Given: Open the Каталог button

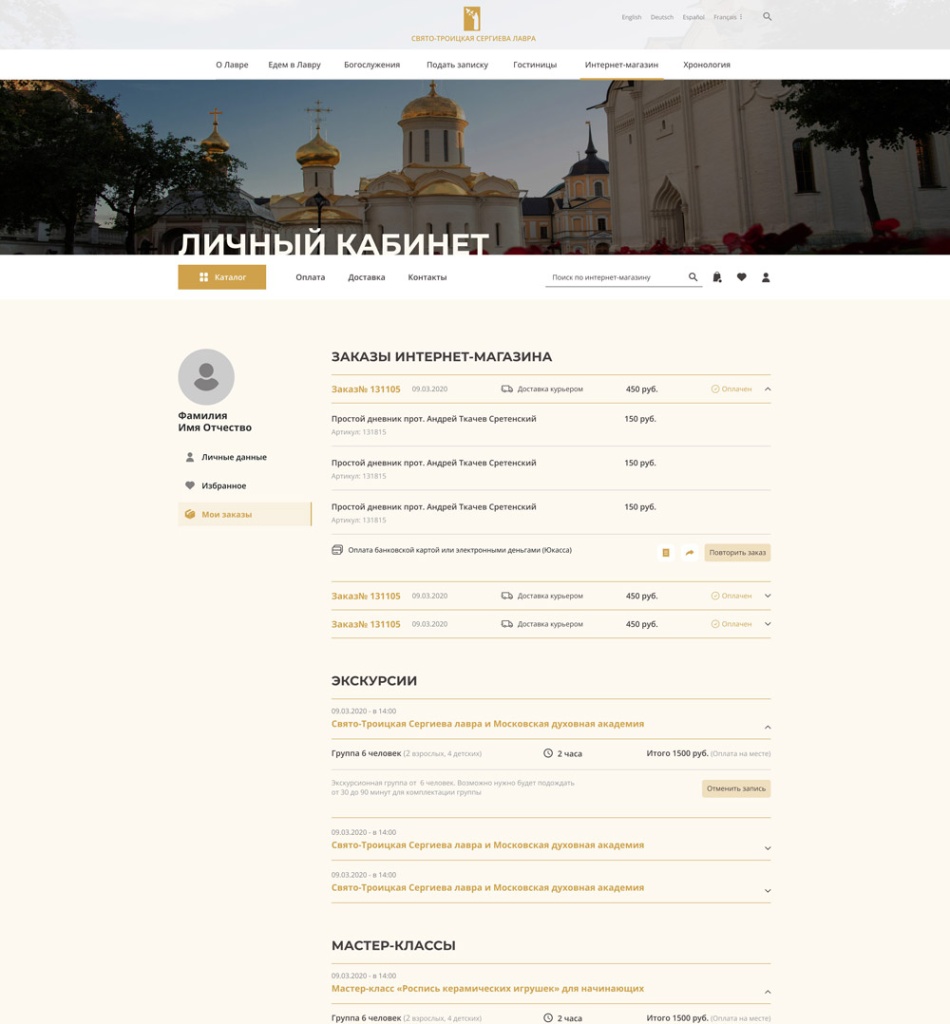Looking at the screenshot, I should pos(222,277).
